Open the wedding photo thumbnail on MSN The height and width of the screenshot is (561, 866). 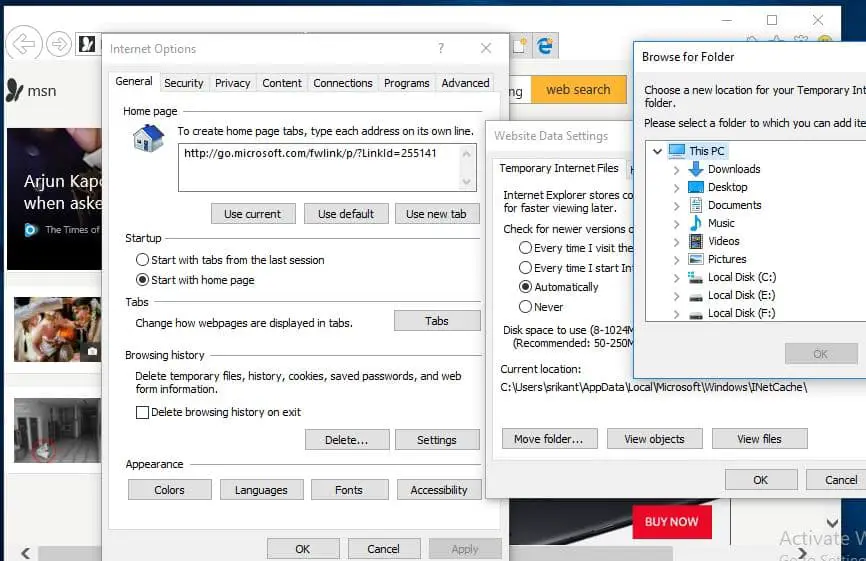57,329
